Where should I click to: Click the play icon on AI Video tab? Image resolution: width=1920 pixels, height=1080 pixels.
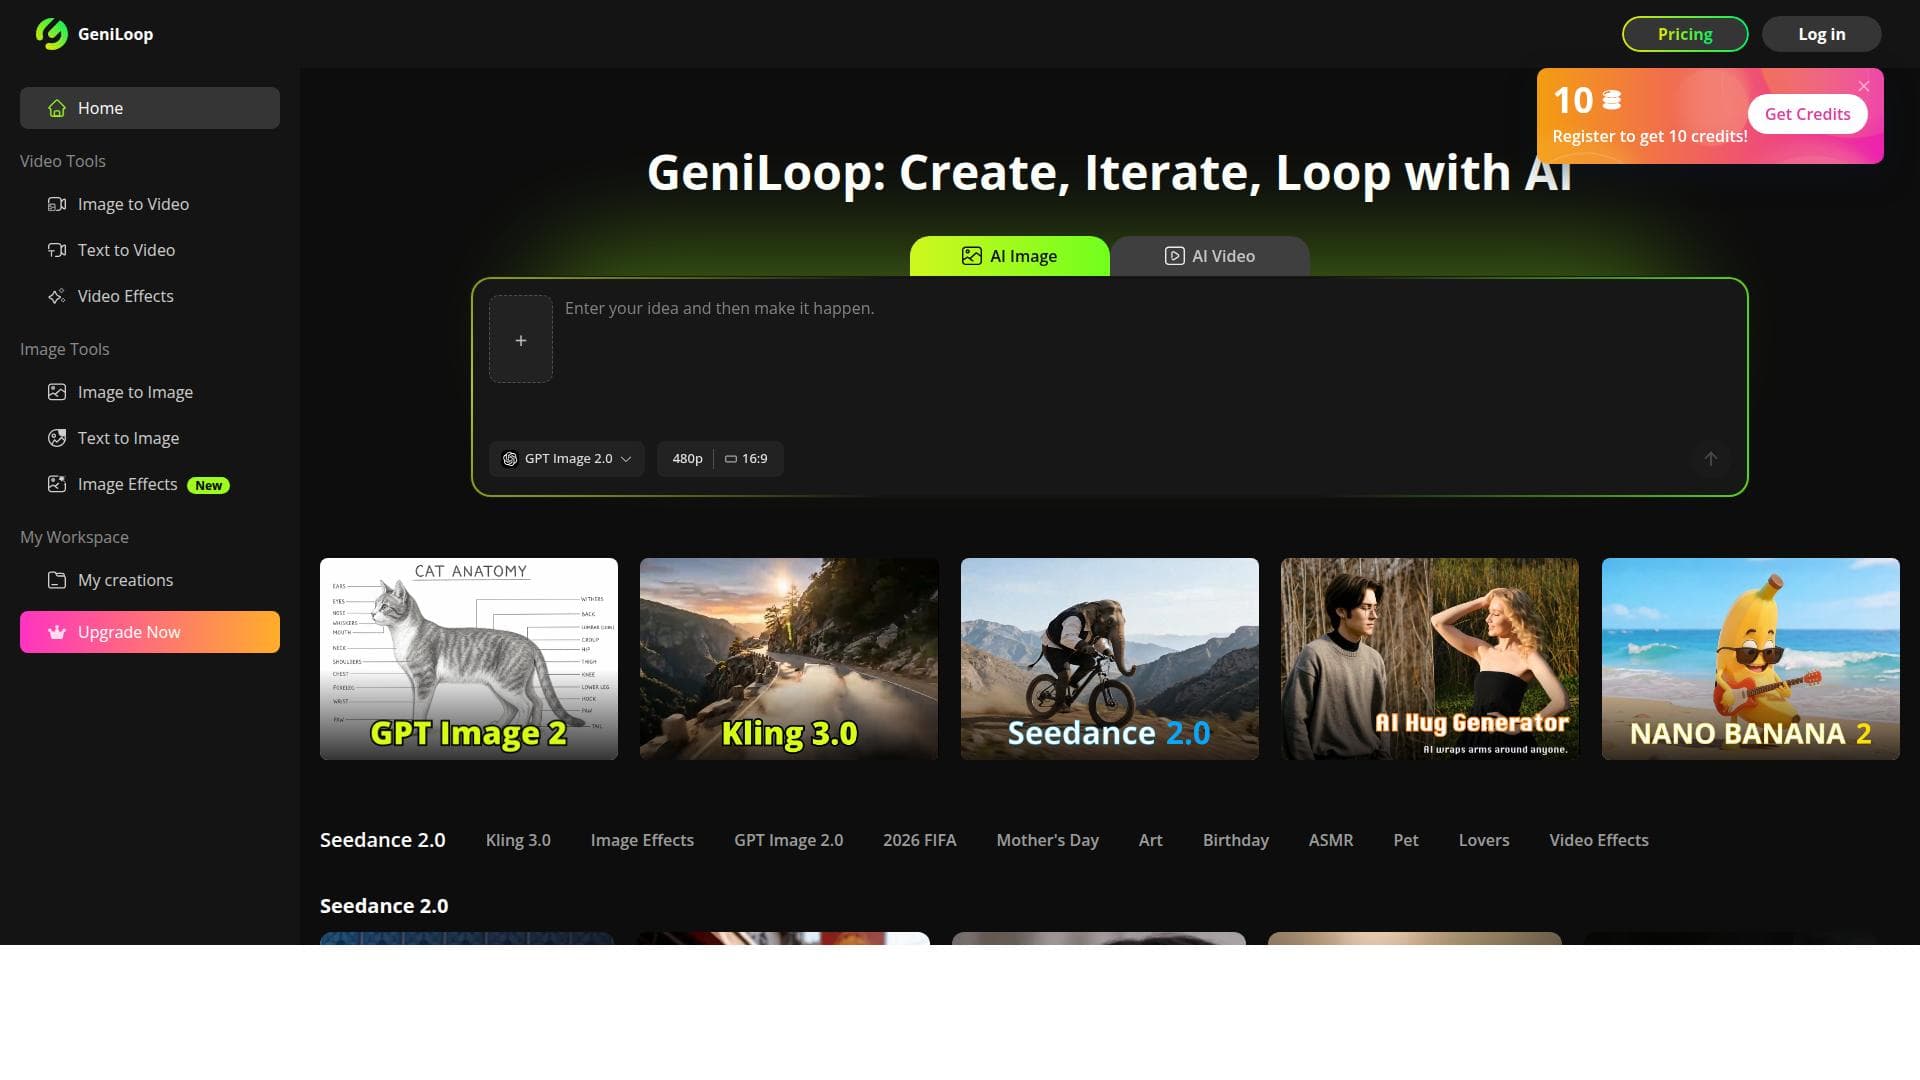point(1174,256)
